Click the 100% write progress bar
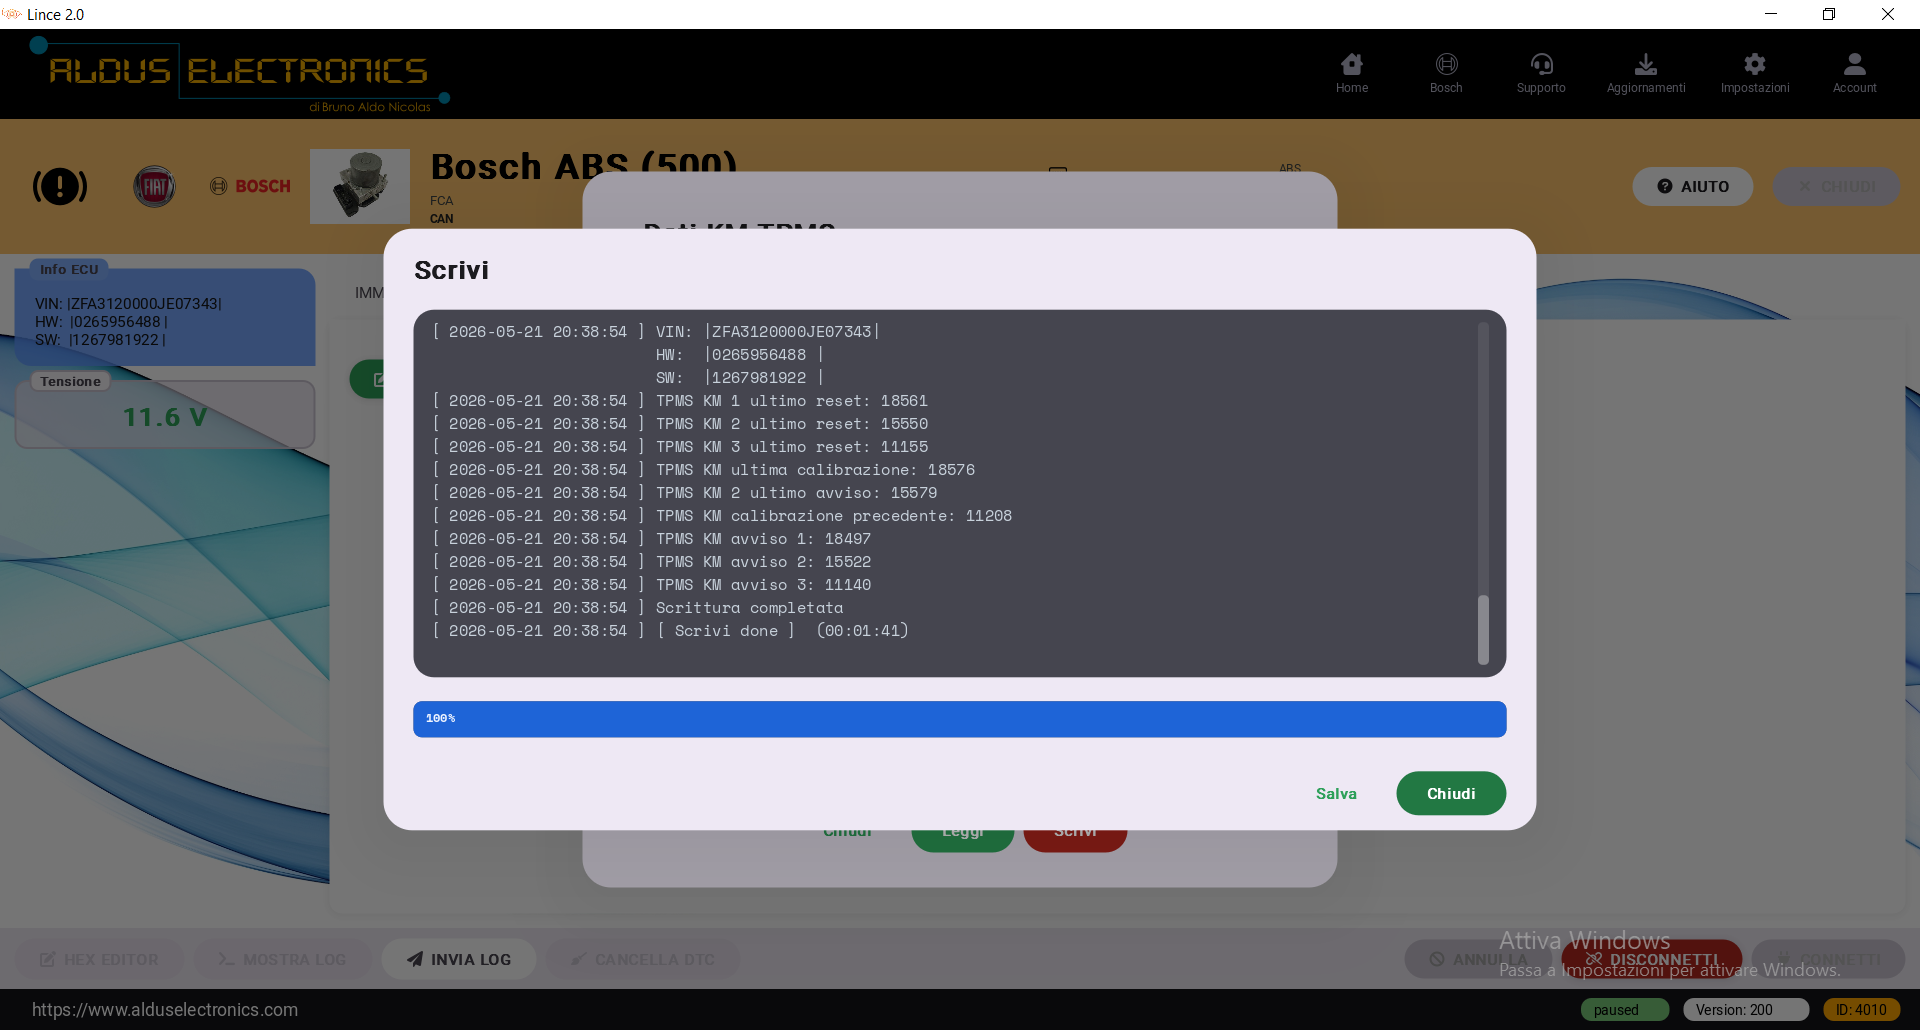The height and width of the screenshot is (1030, 1920). tap(960, 719)
